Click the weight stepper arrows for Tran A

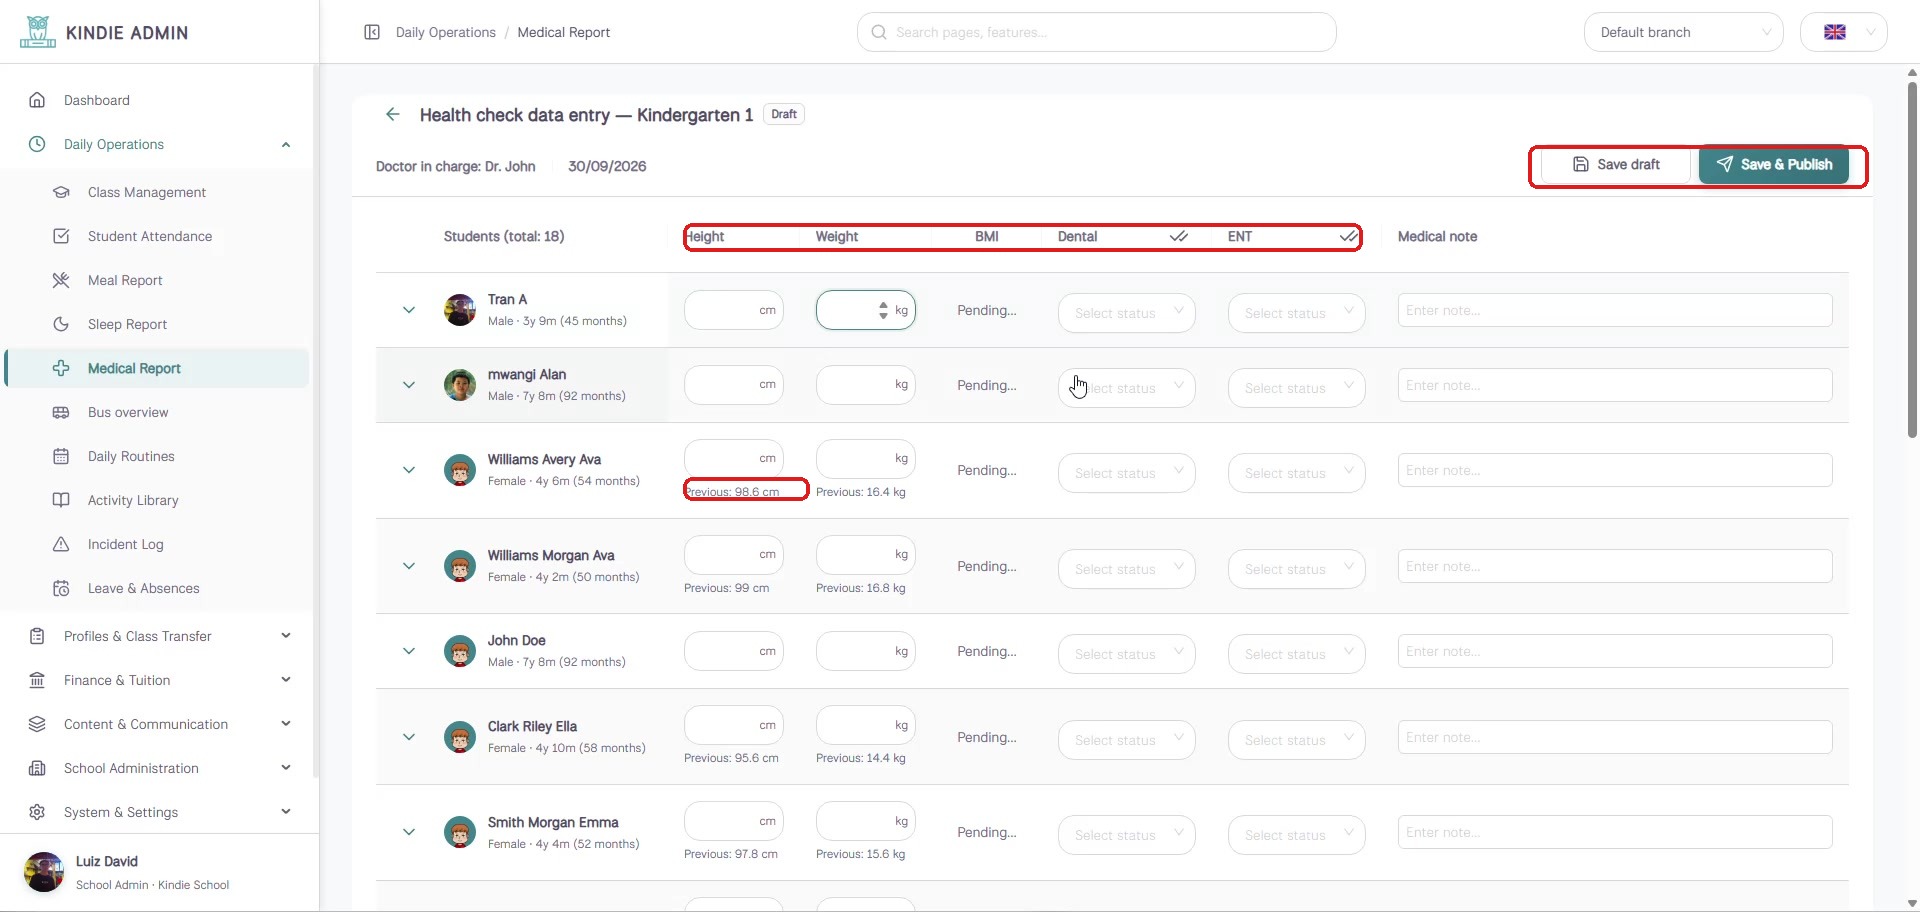[883, 310]
